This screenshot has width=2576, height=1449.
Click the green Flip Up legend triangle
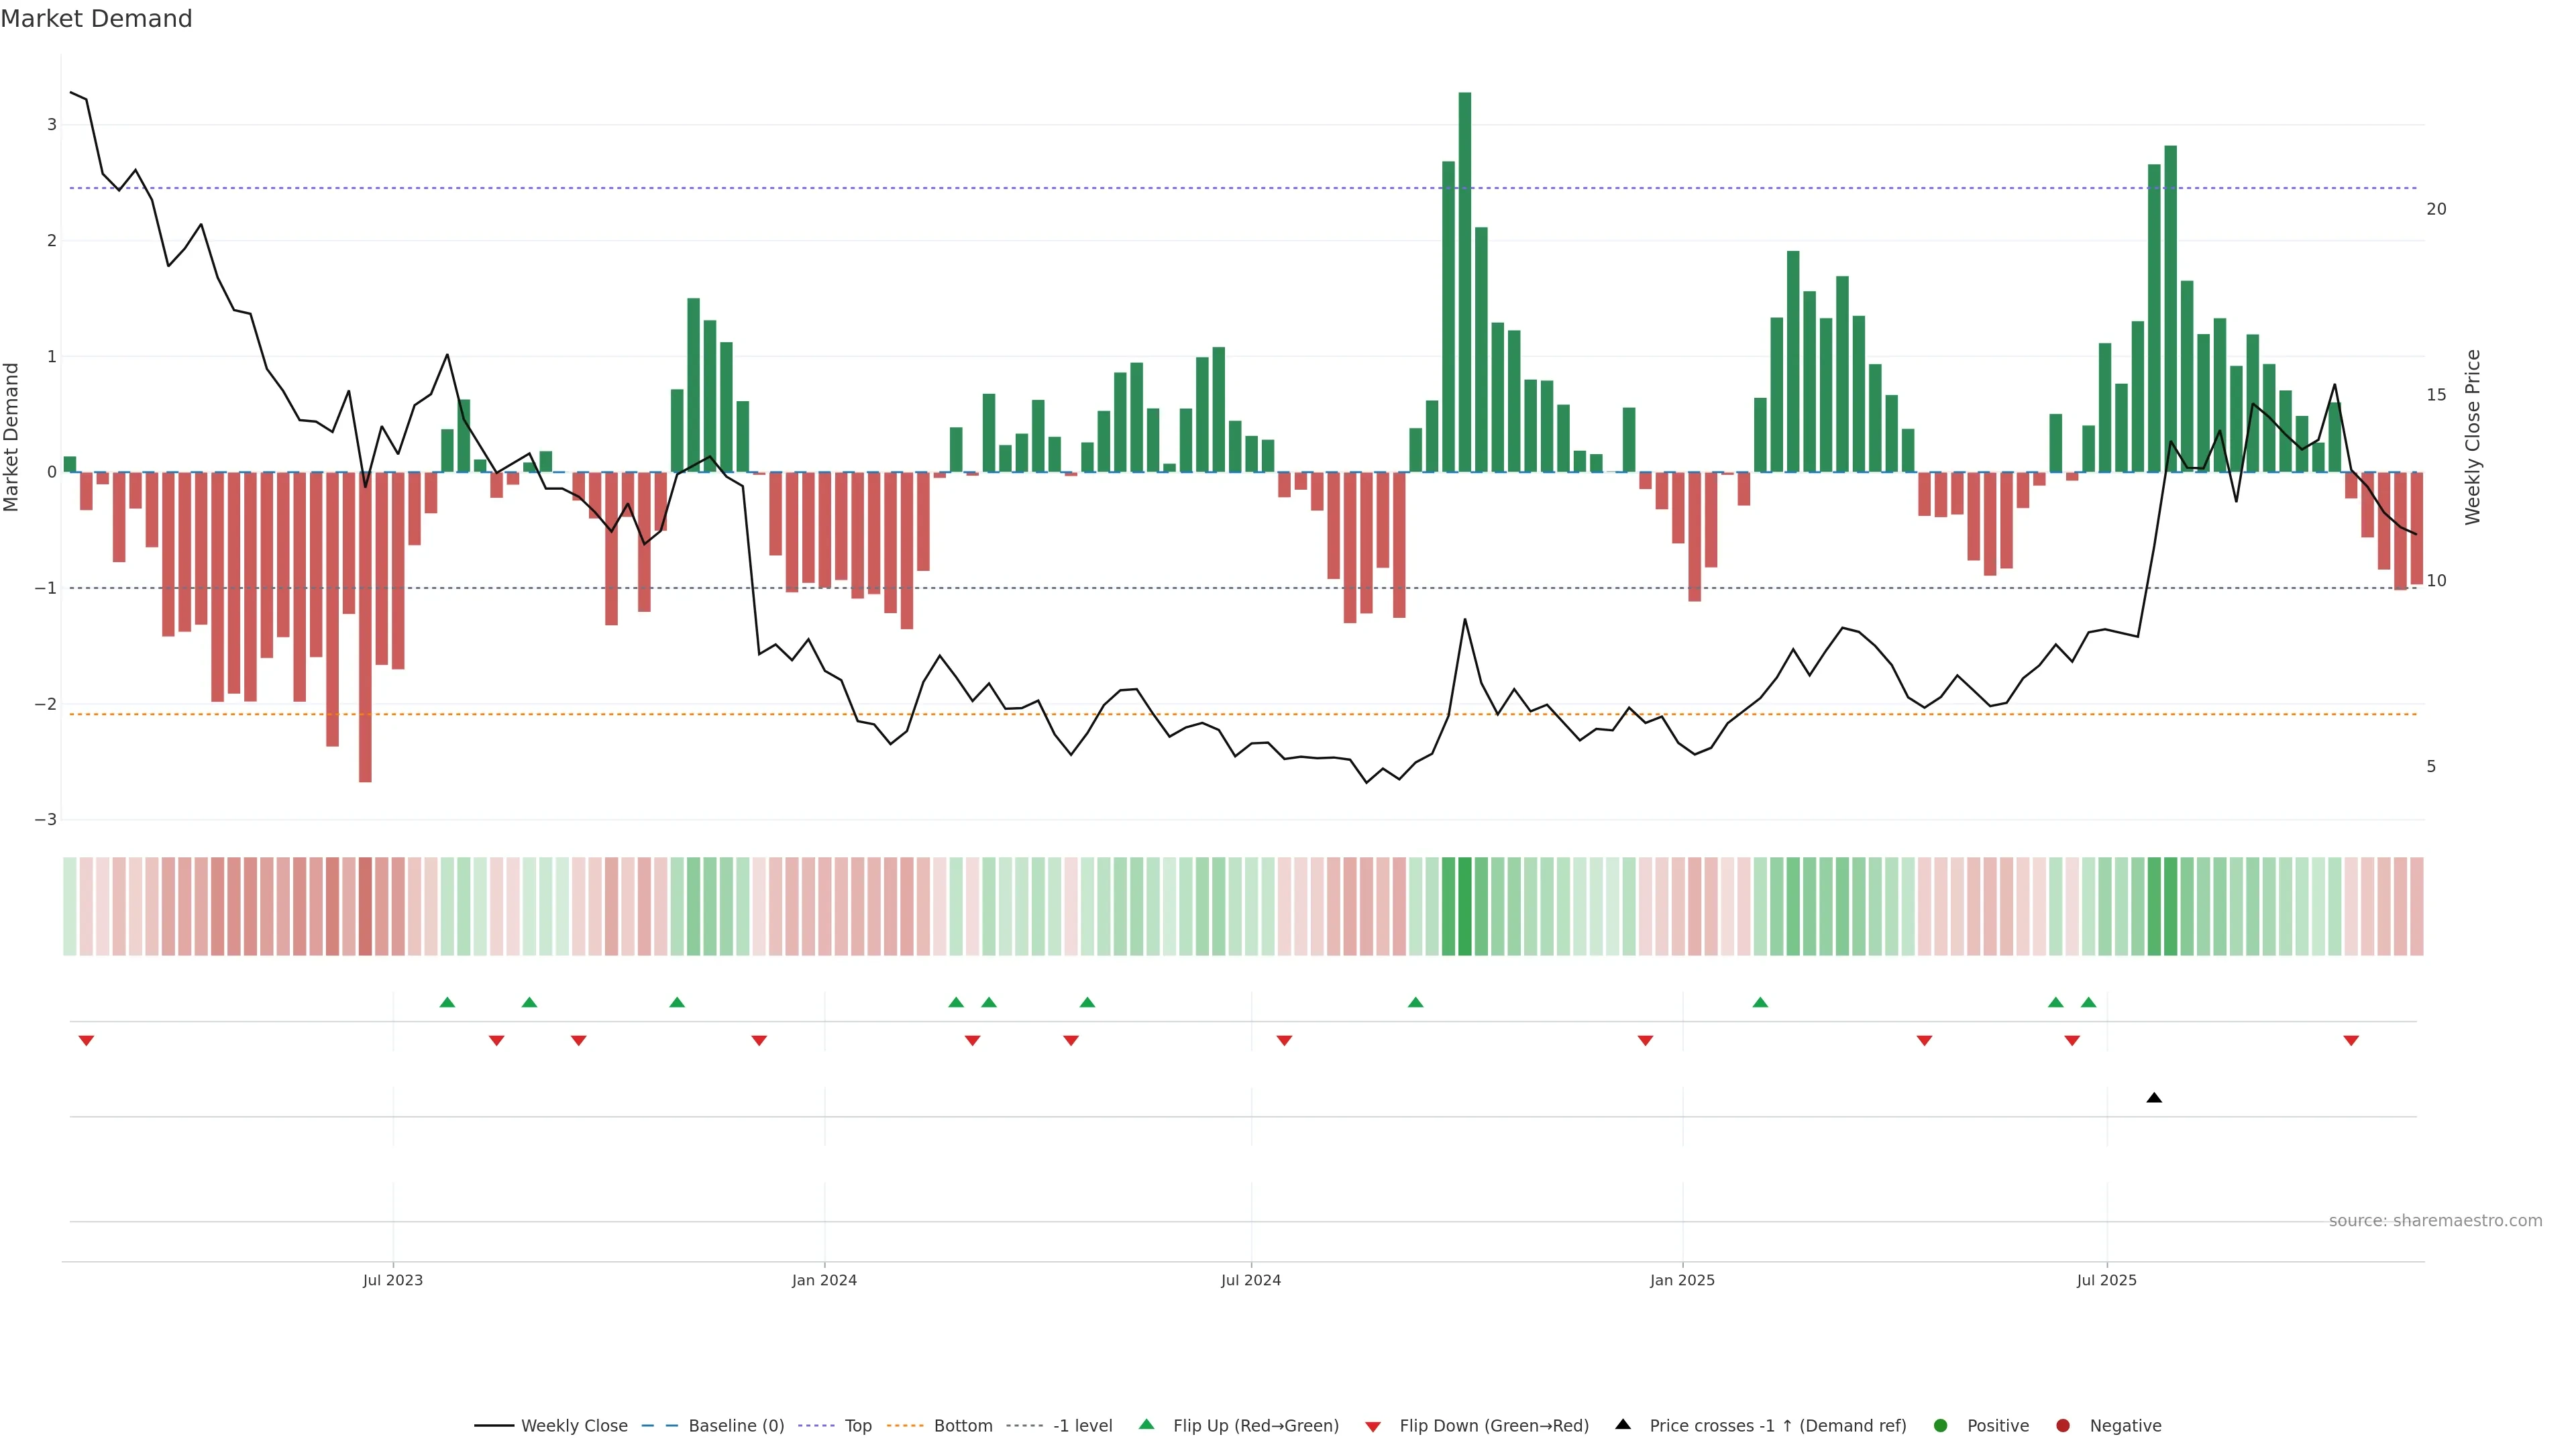pyautogui.click(x=1146, y=1425)
